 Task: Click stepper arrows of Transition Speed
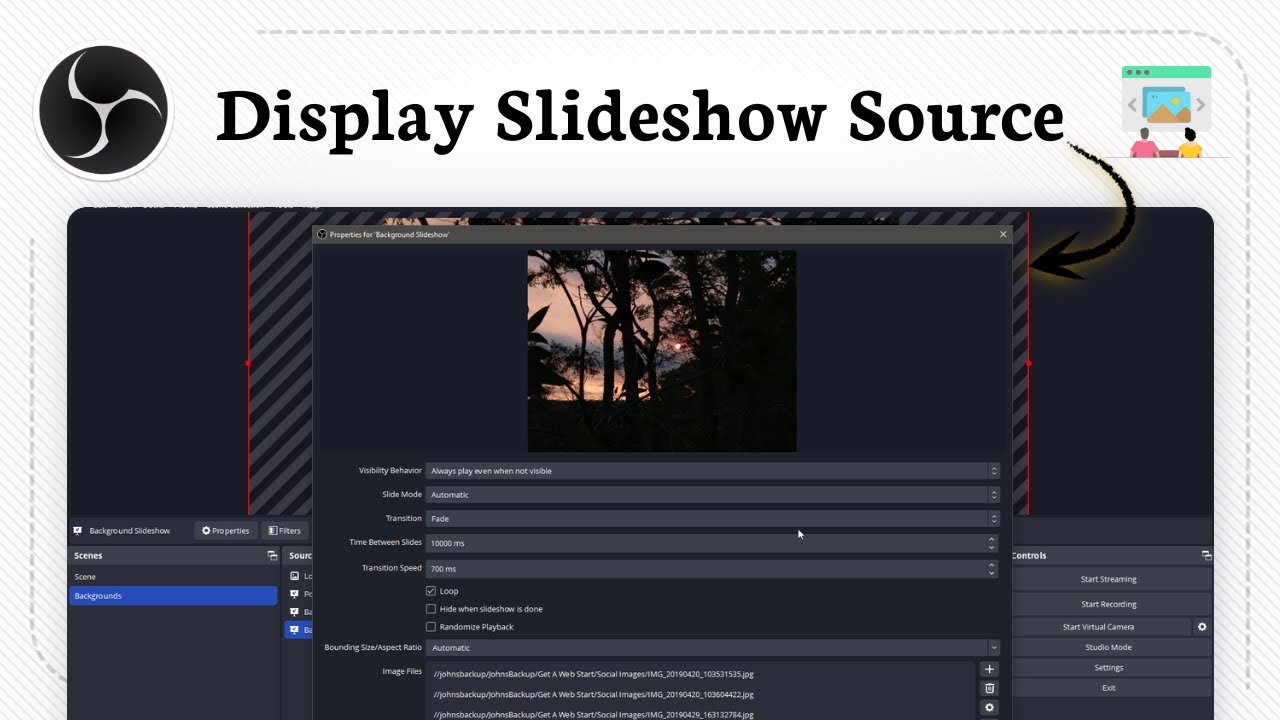[992, 568]
